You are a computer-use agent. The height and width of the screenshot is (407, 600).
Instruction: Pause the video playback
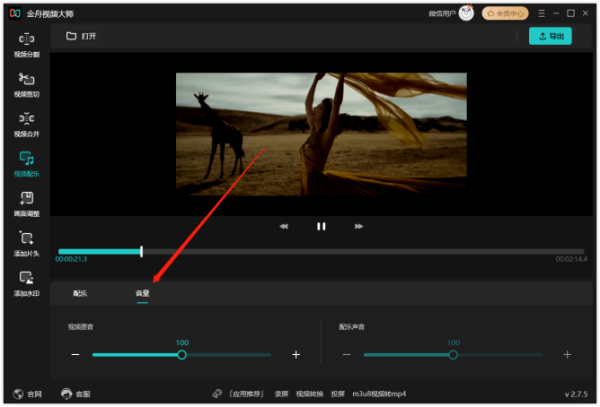point(321,226)
